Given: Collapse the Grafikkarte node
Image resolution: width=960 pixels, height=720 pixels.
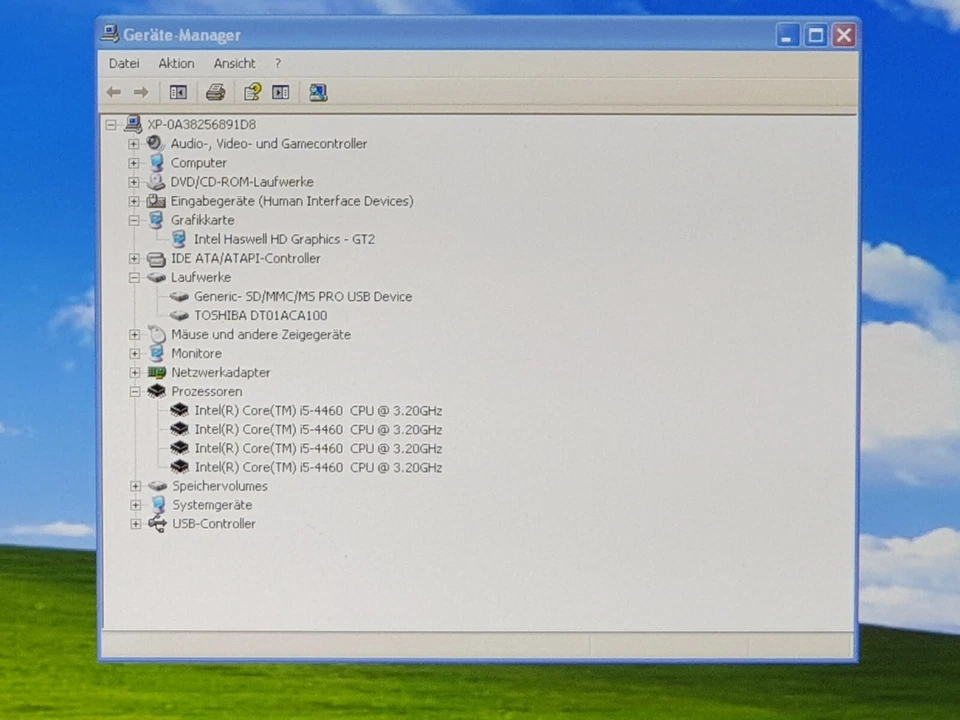Looking at the screenshot, I should click(x=133, y=220).
